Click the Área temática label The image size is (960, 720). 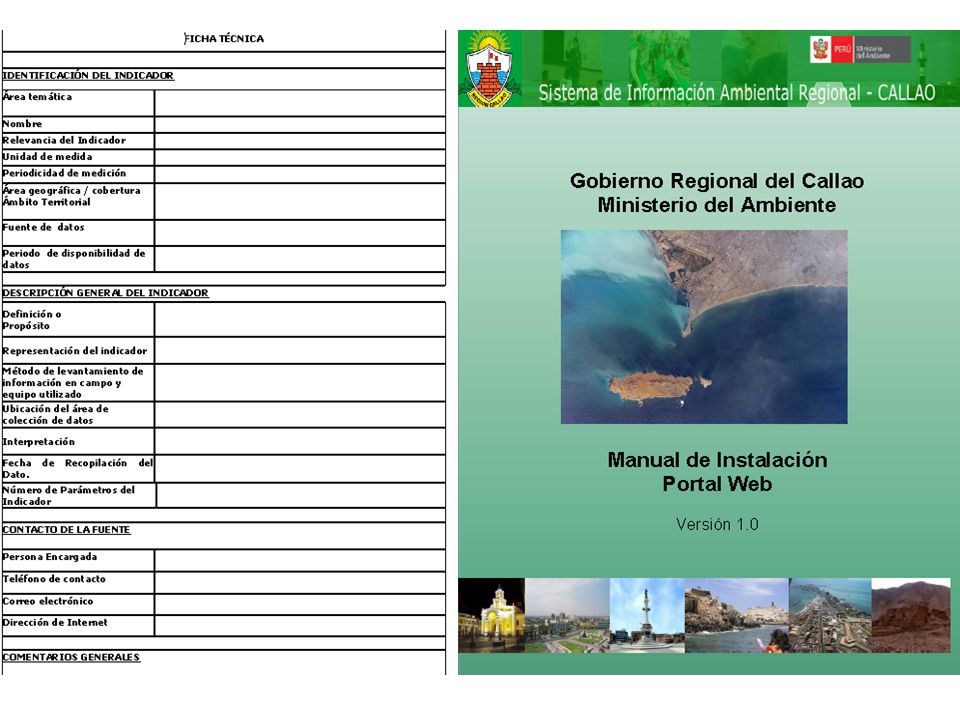tap(37, 97)
